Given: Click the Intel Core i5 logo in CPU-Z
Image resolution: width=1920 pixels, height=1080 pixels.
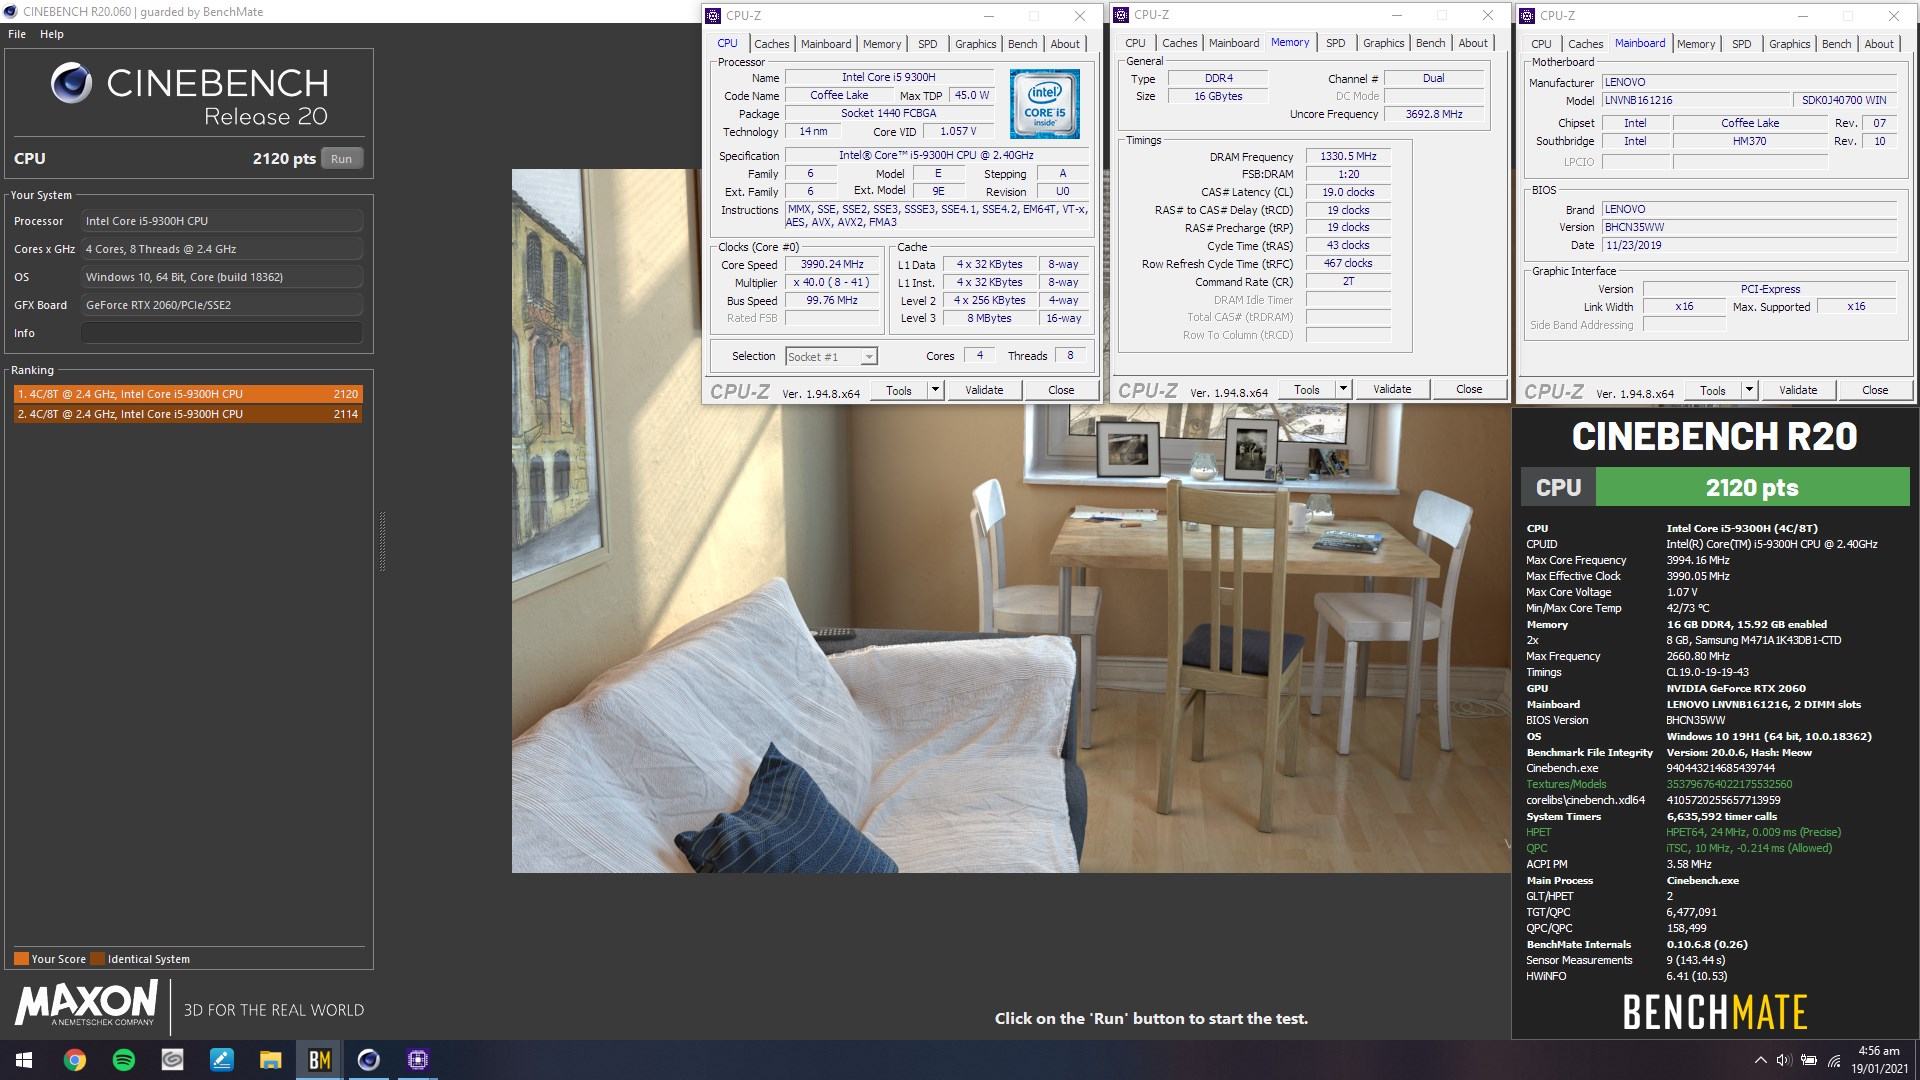Looking at the screenshot, I should (1045, 103).
